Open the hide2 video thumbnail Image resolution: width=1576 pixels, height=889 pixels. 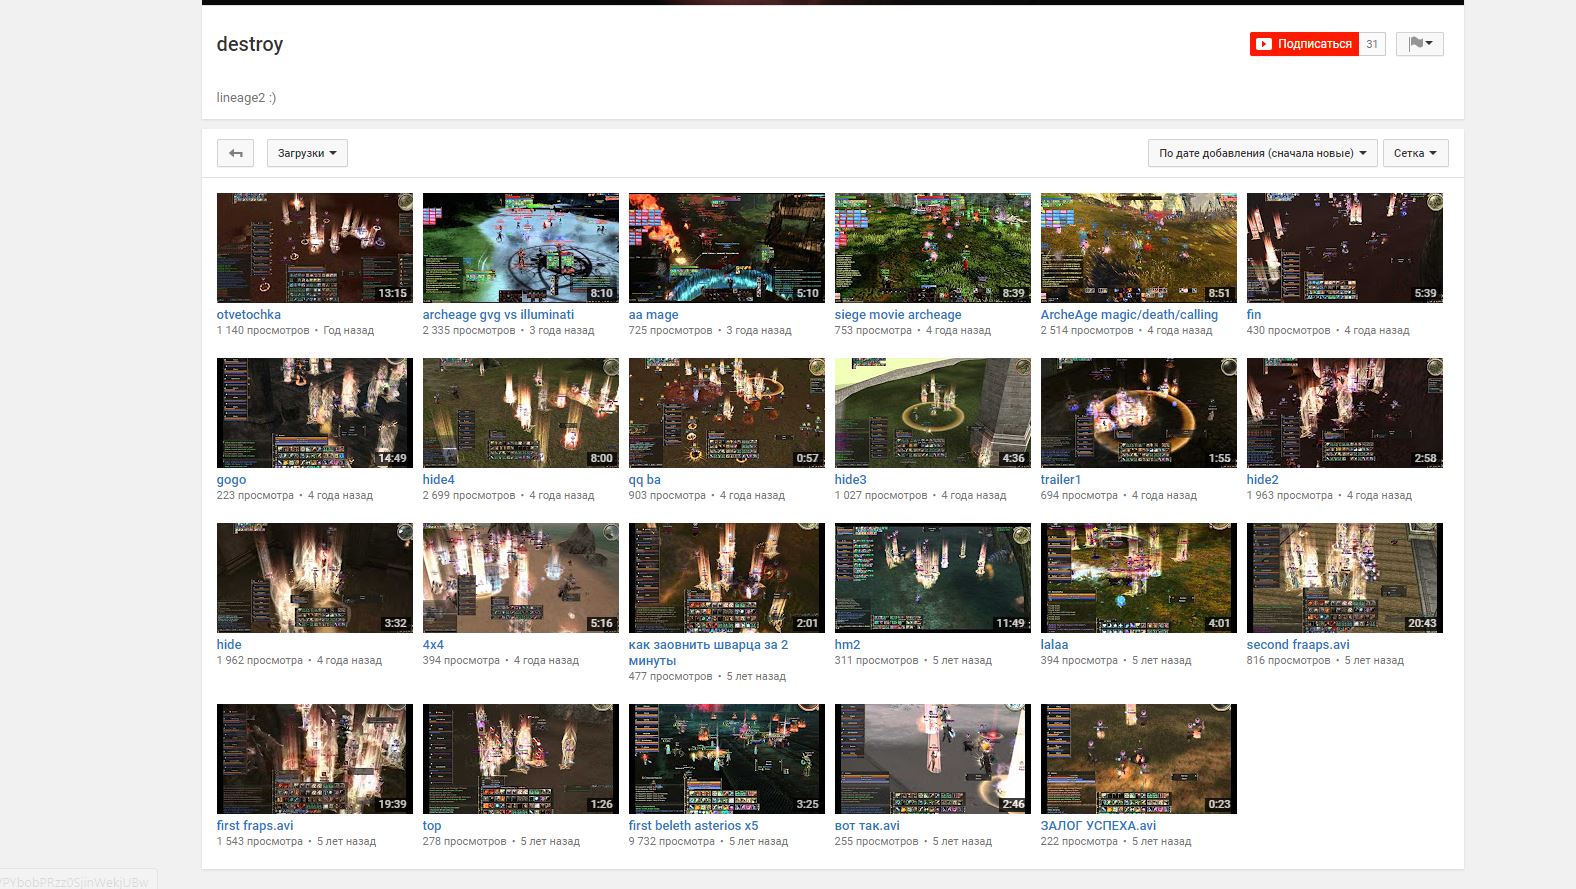click(1345, 413)
